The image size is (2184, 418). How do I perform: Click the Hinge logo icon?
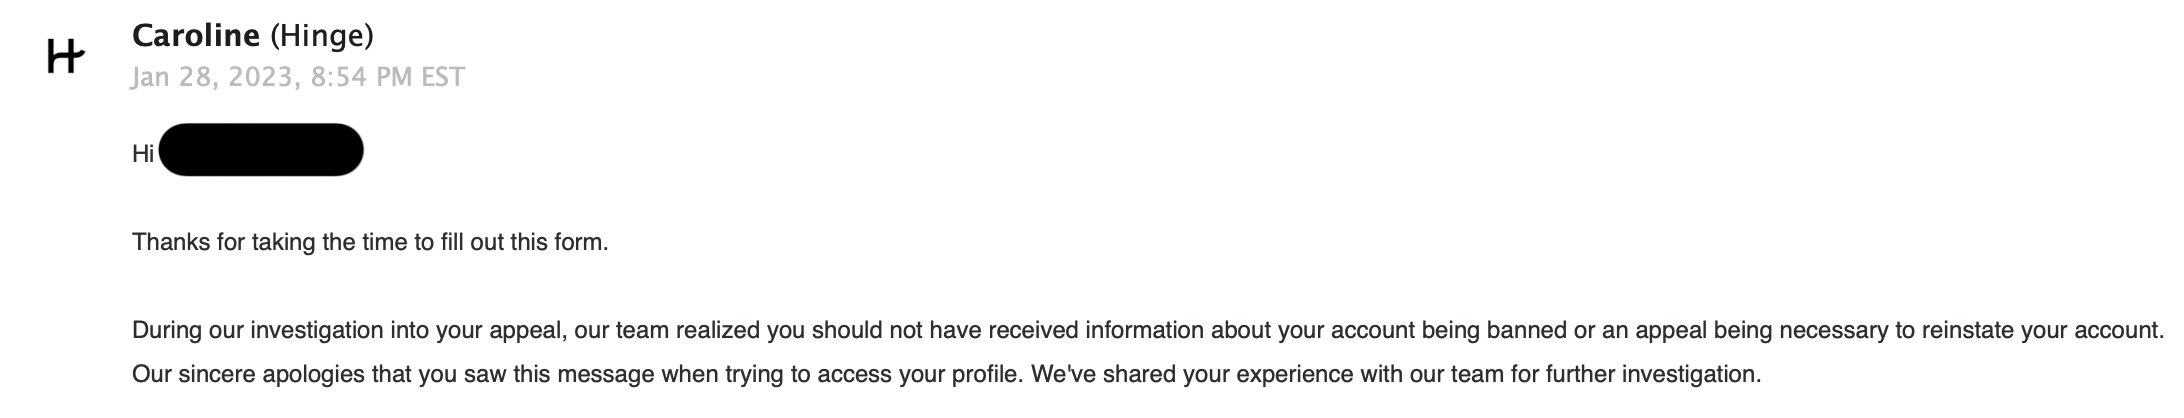click(65, 57)
